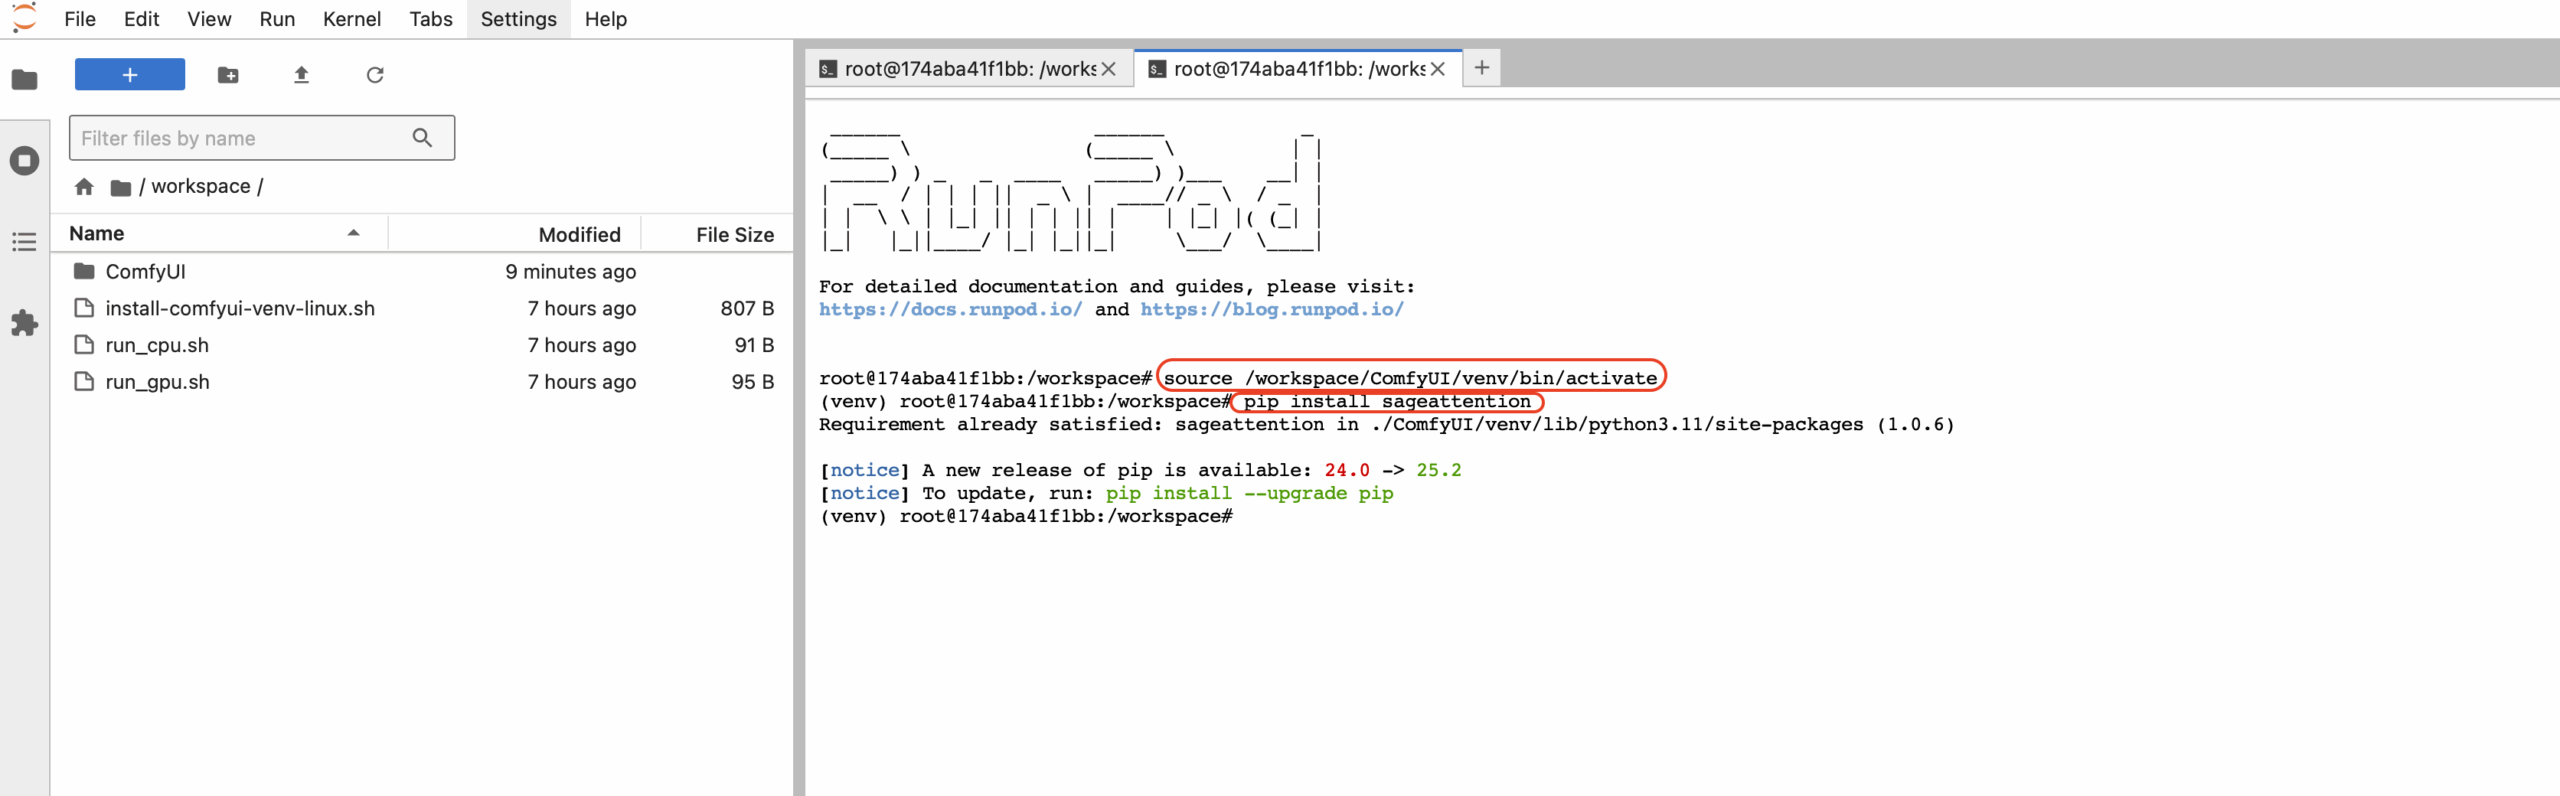
Task: Refresh the file browser list
Action: [375, 75]
